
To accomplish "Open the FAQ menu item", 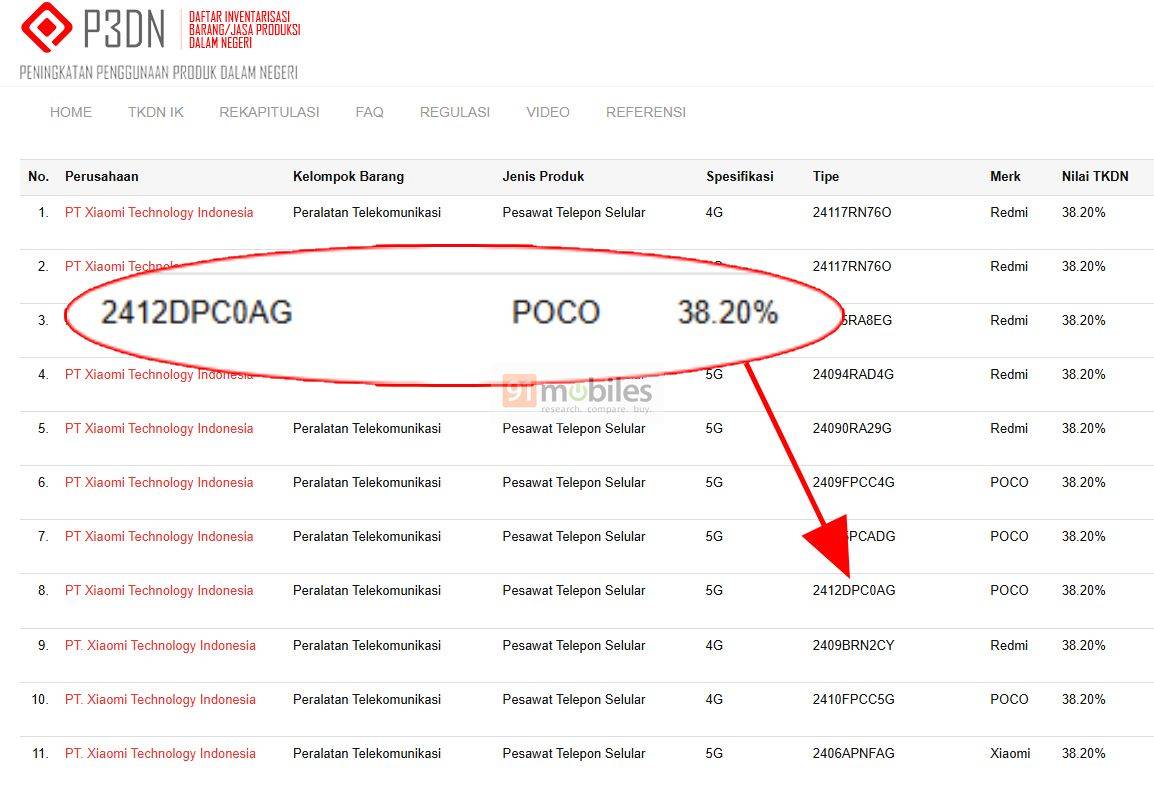I will click(369, 112).
